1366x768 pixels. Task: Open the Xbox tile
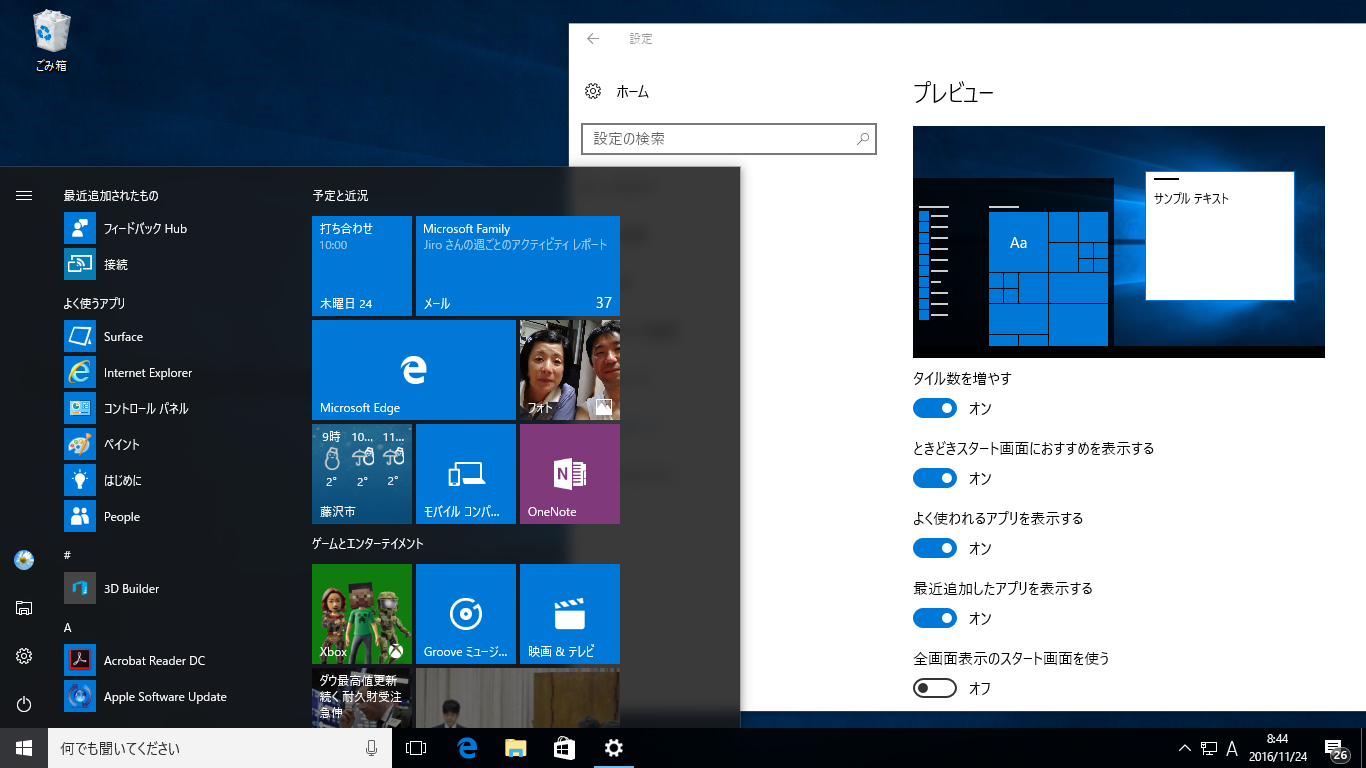[362, 614]
